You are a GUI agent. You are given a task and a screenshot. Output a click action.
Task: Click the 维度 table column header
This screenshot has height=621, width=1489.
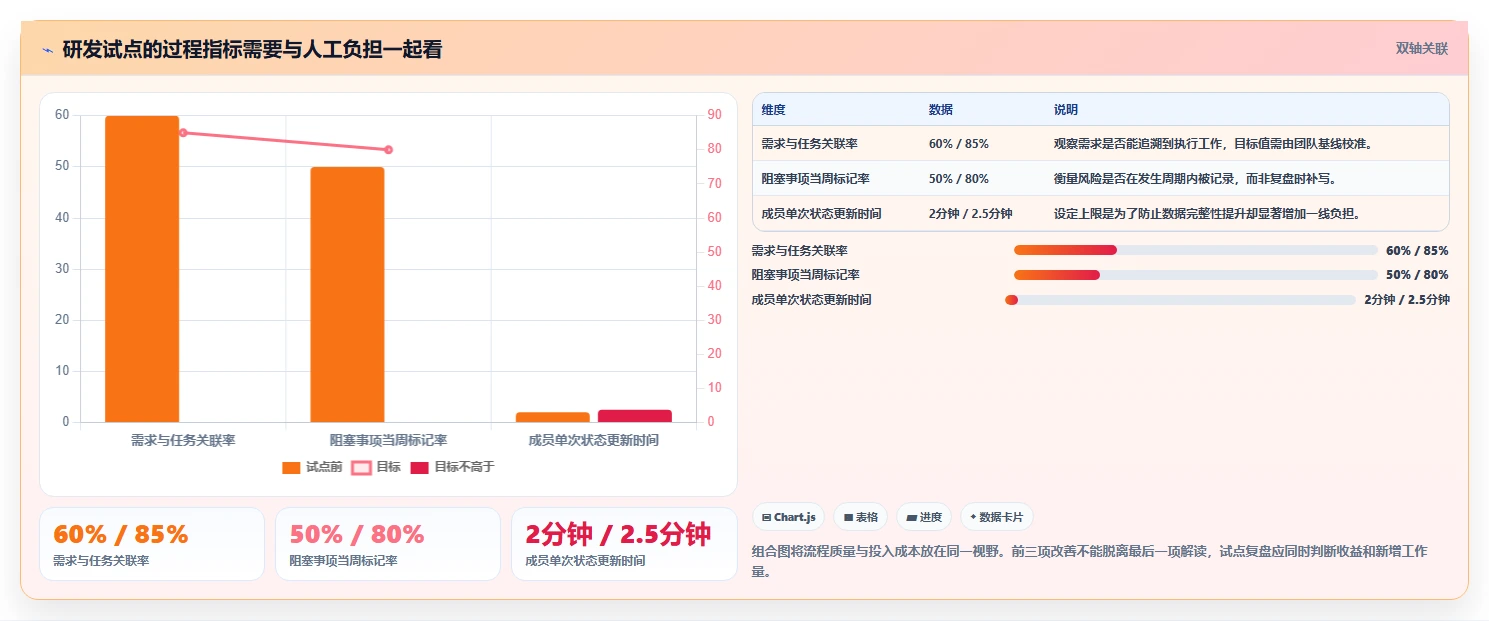[x=773, y=109]
